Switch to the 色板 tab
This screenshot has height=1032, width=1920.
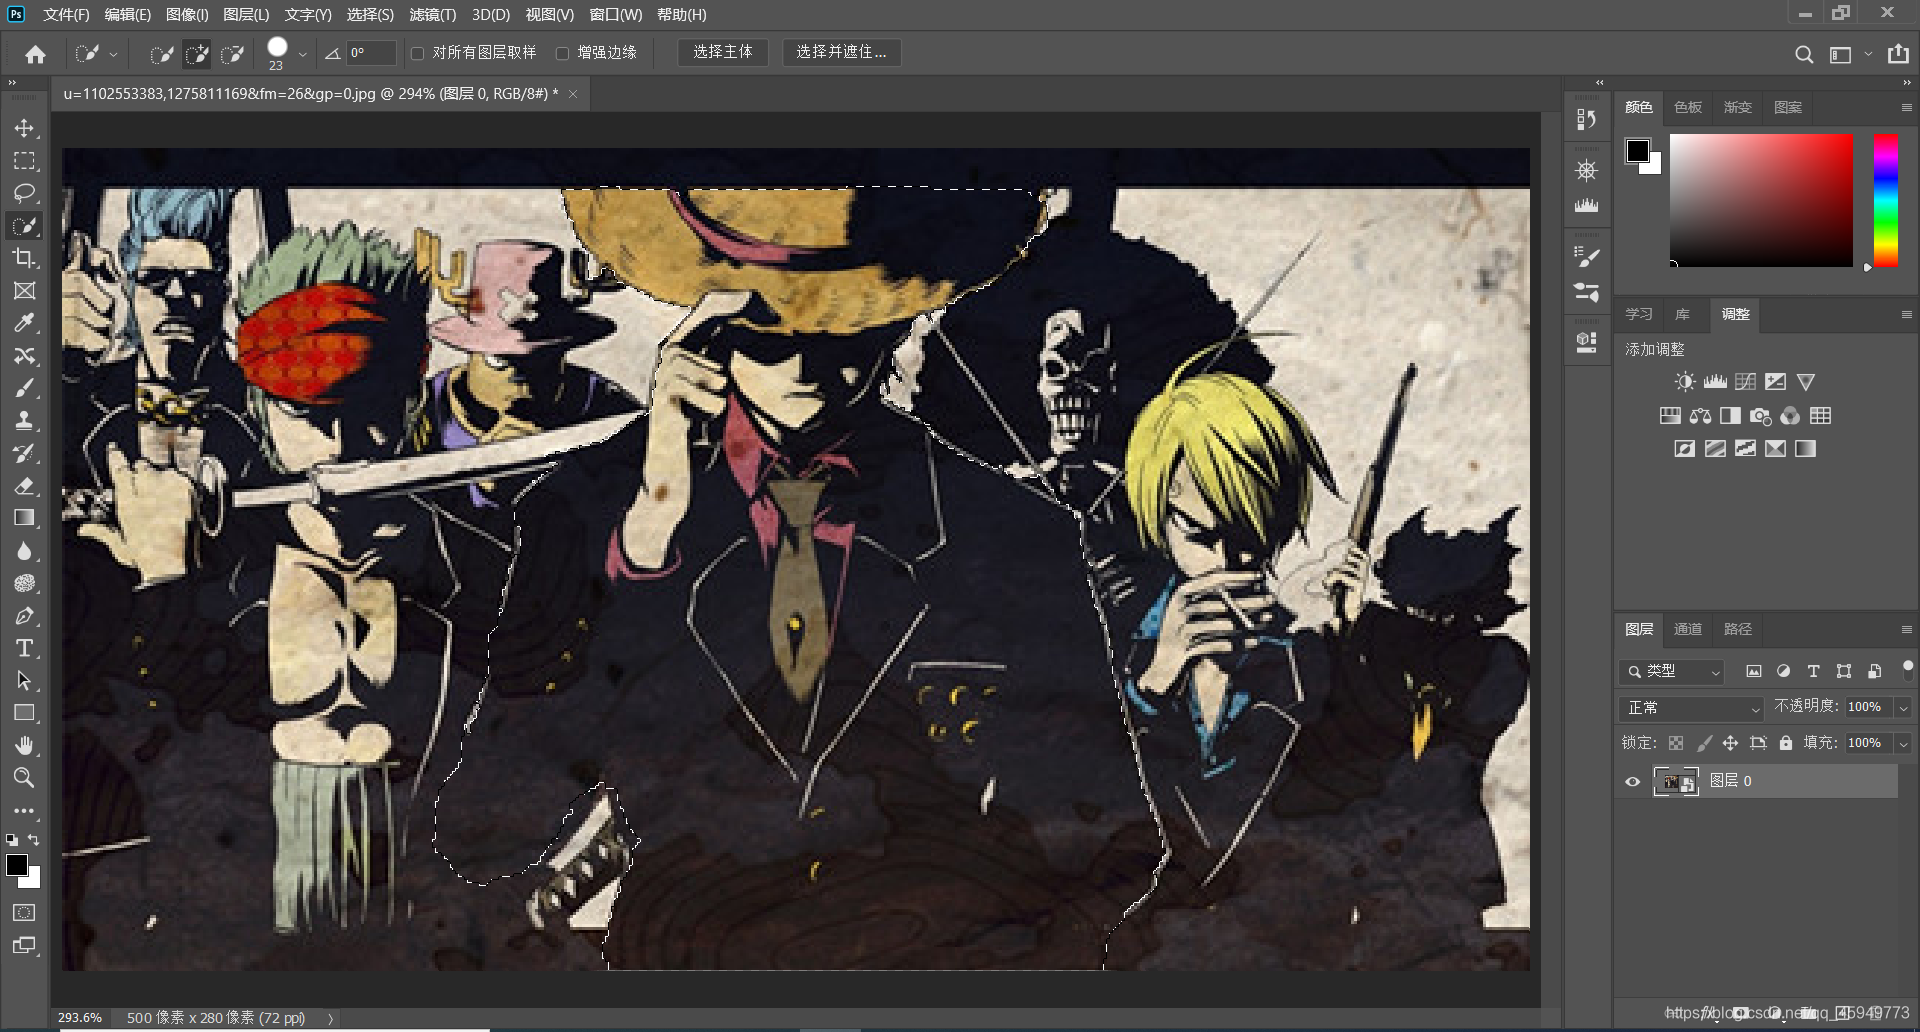coord(1688,107)
